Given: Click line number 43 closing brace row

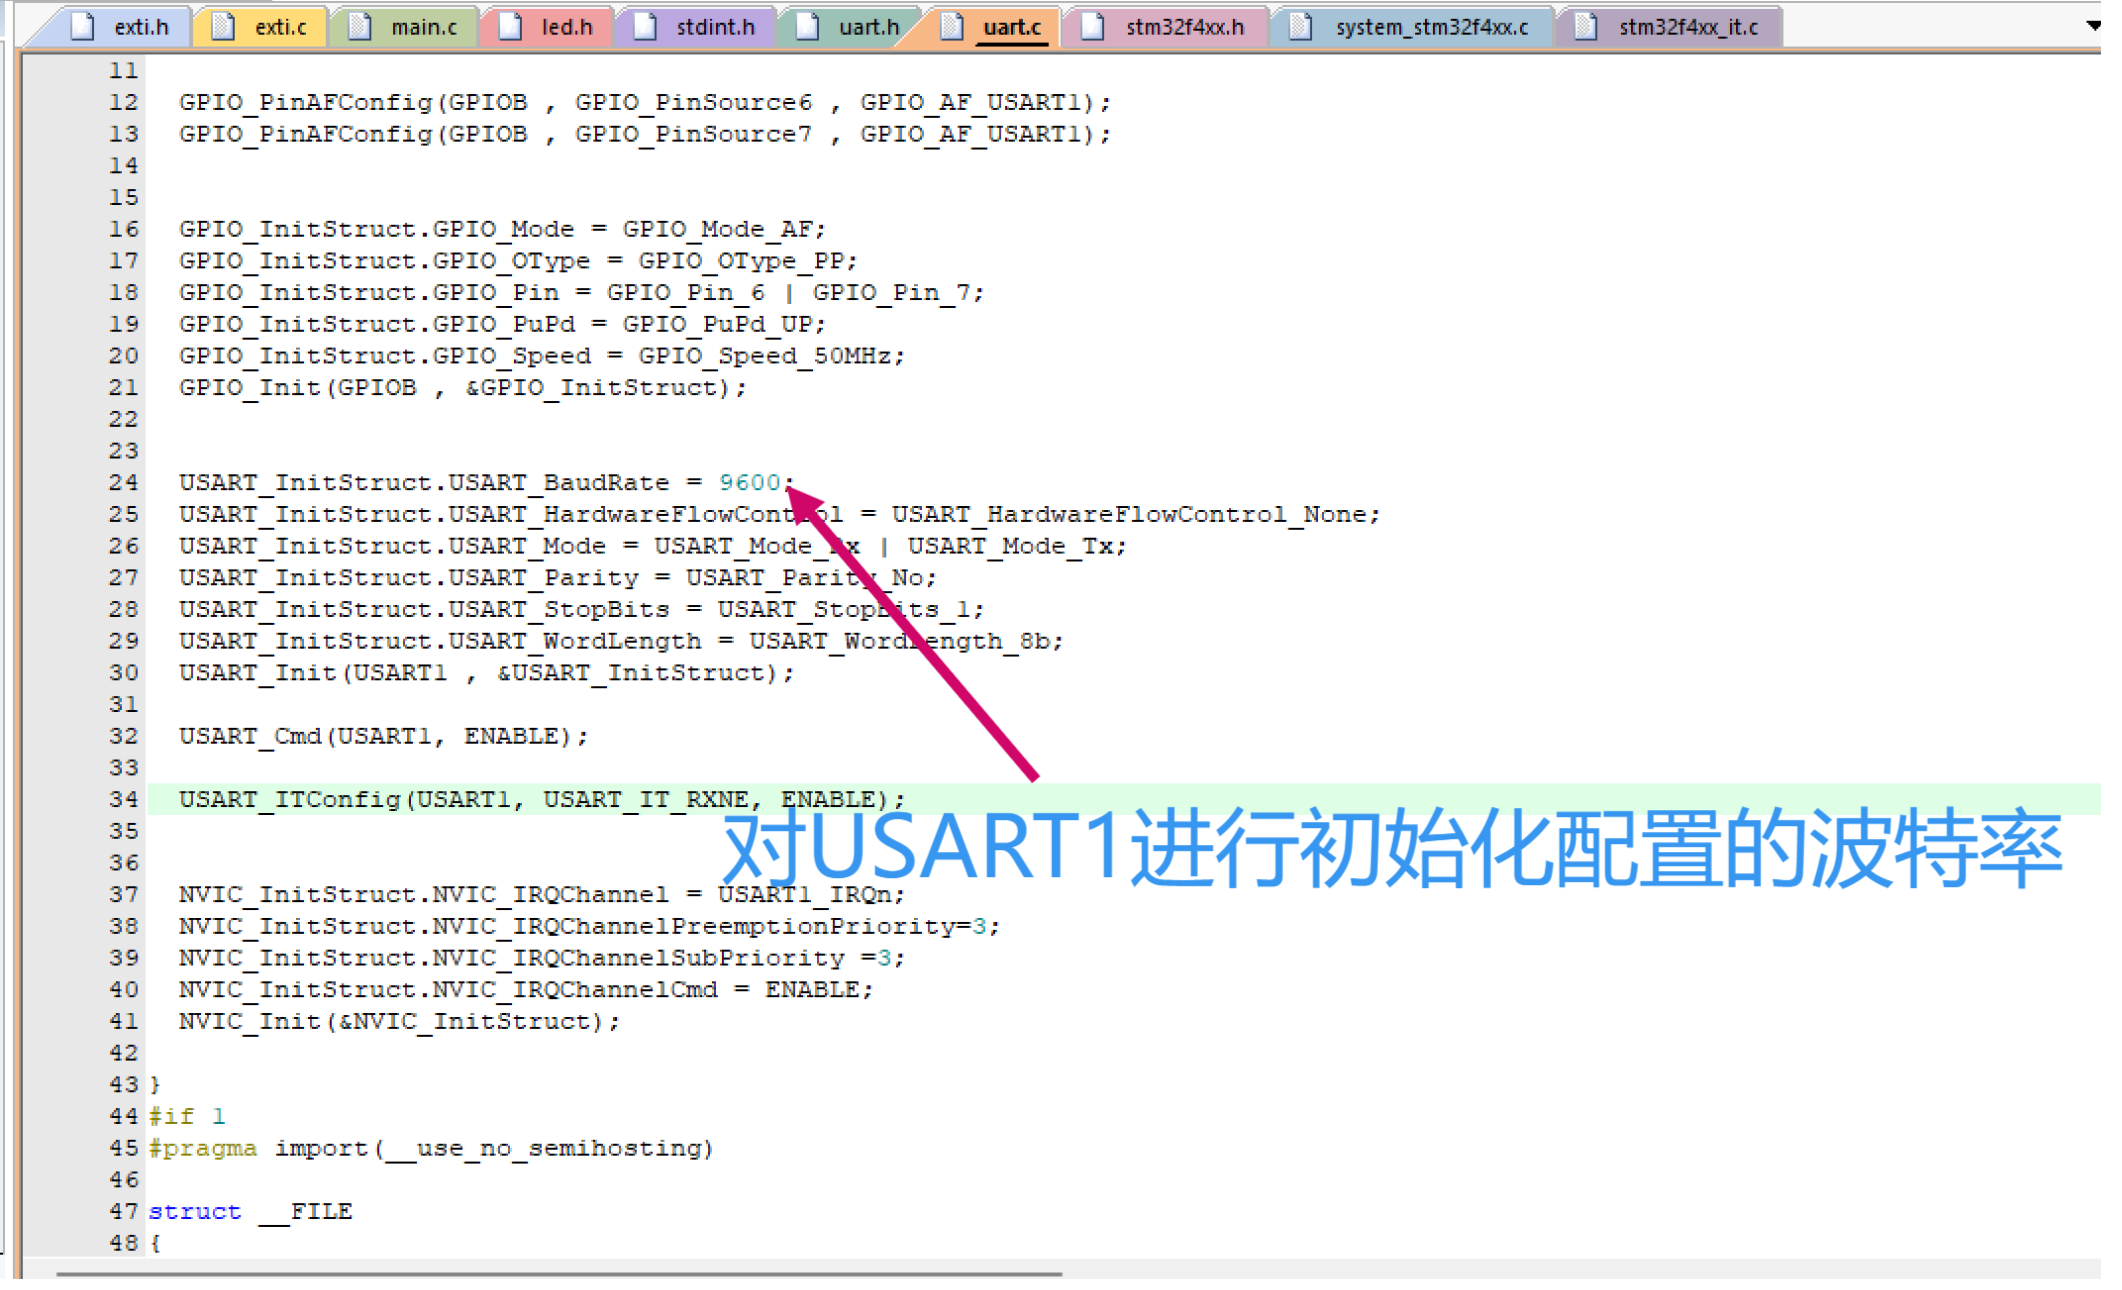Looking at the screenshot, I should (124, 1084).
